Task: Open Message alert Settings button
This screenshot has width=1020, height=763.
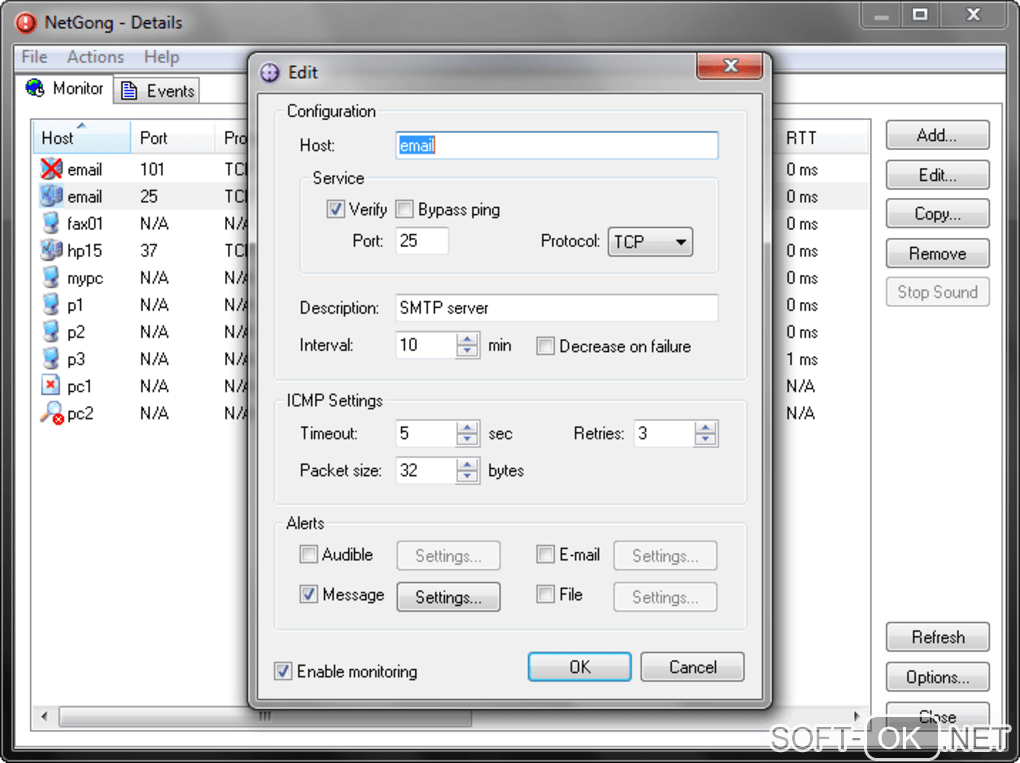Action: click(448, 596)
